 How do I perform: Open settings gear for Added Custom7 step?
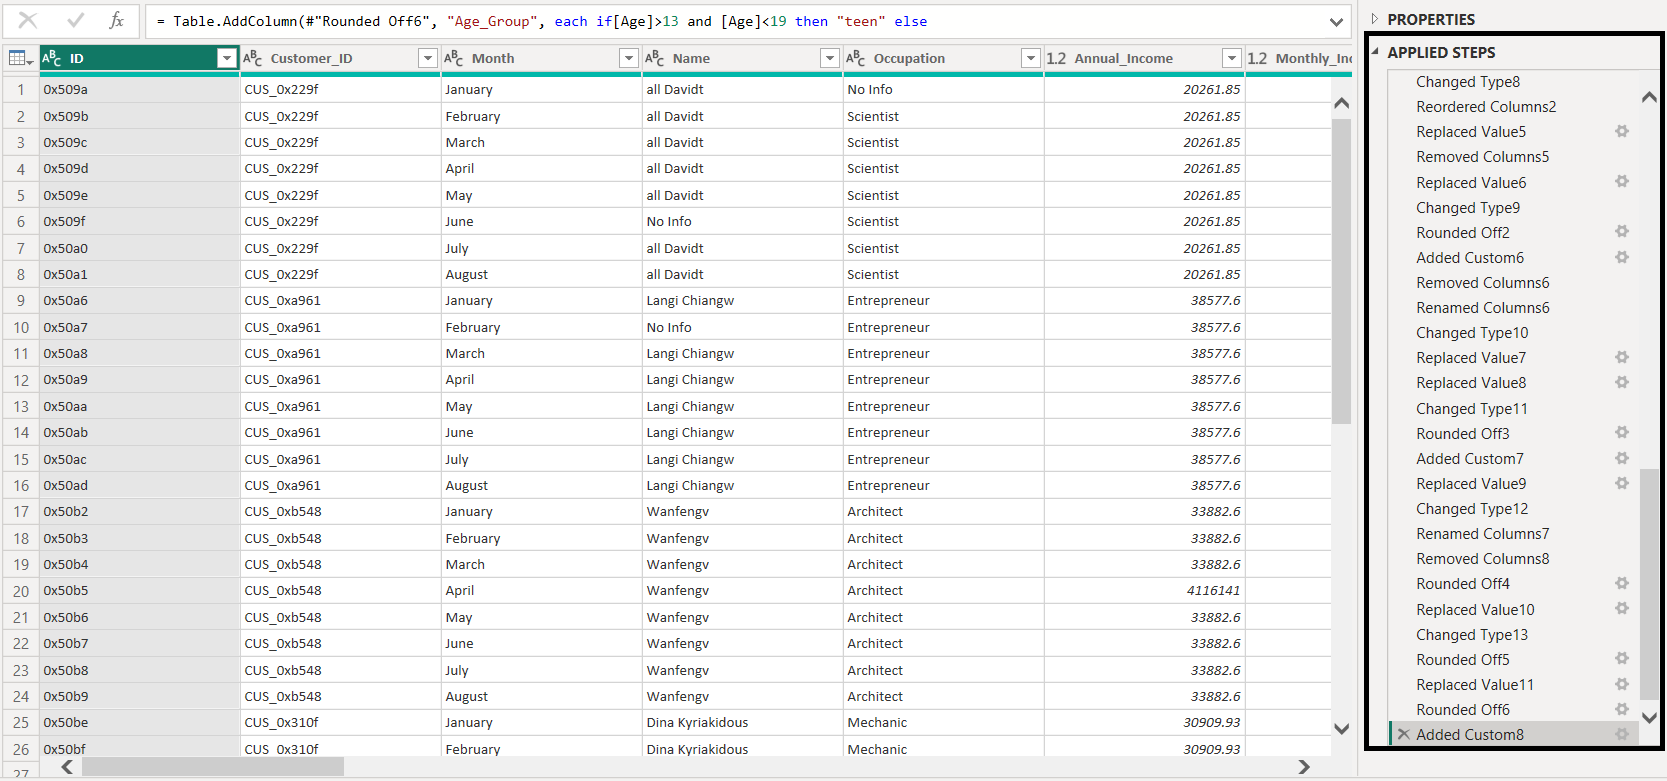(1622, 458)
